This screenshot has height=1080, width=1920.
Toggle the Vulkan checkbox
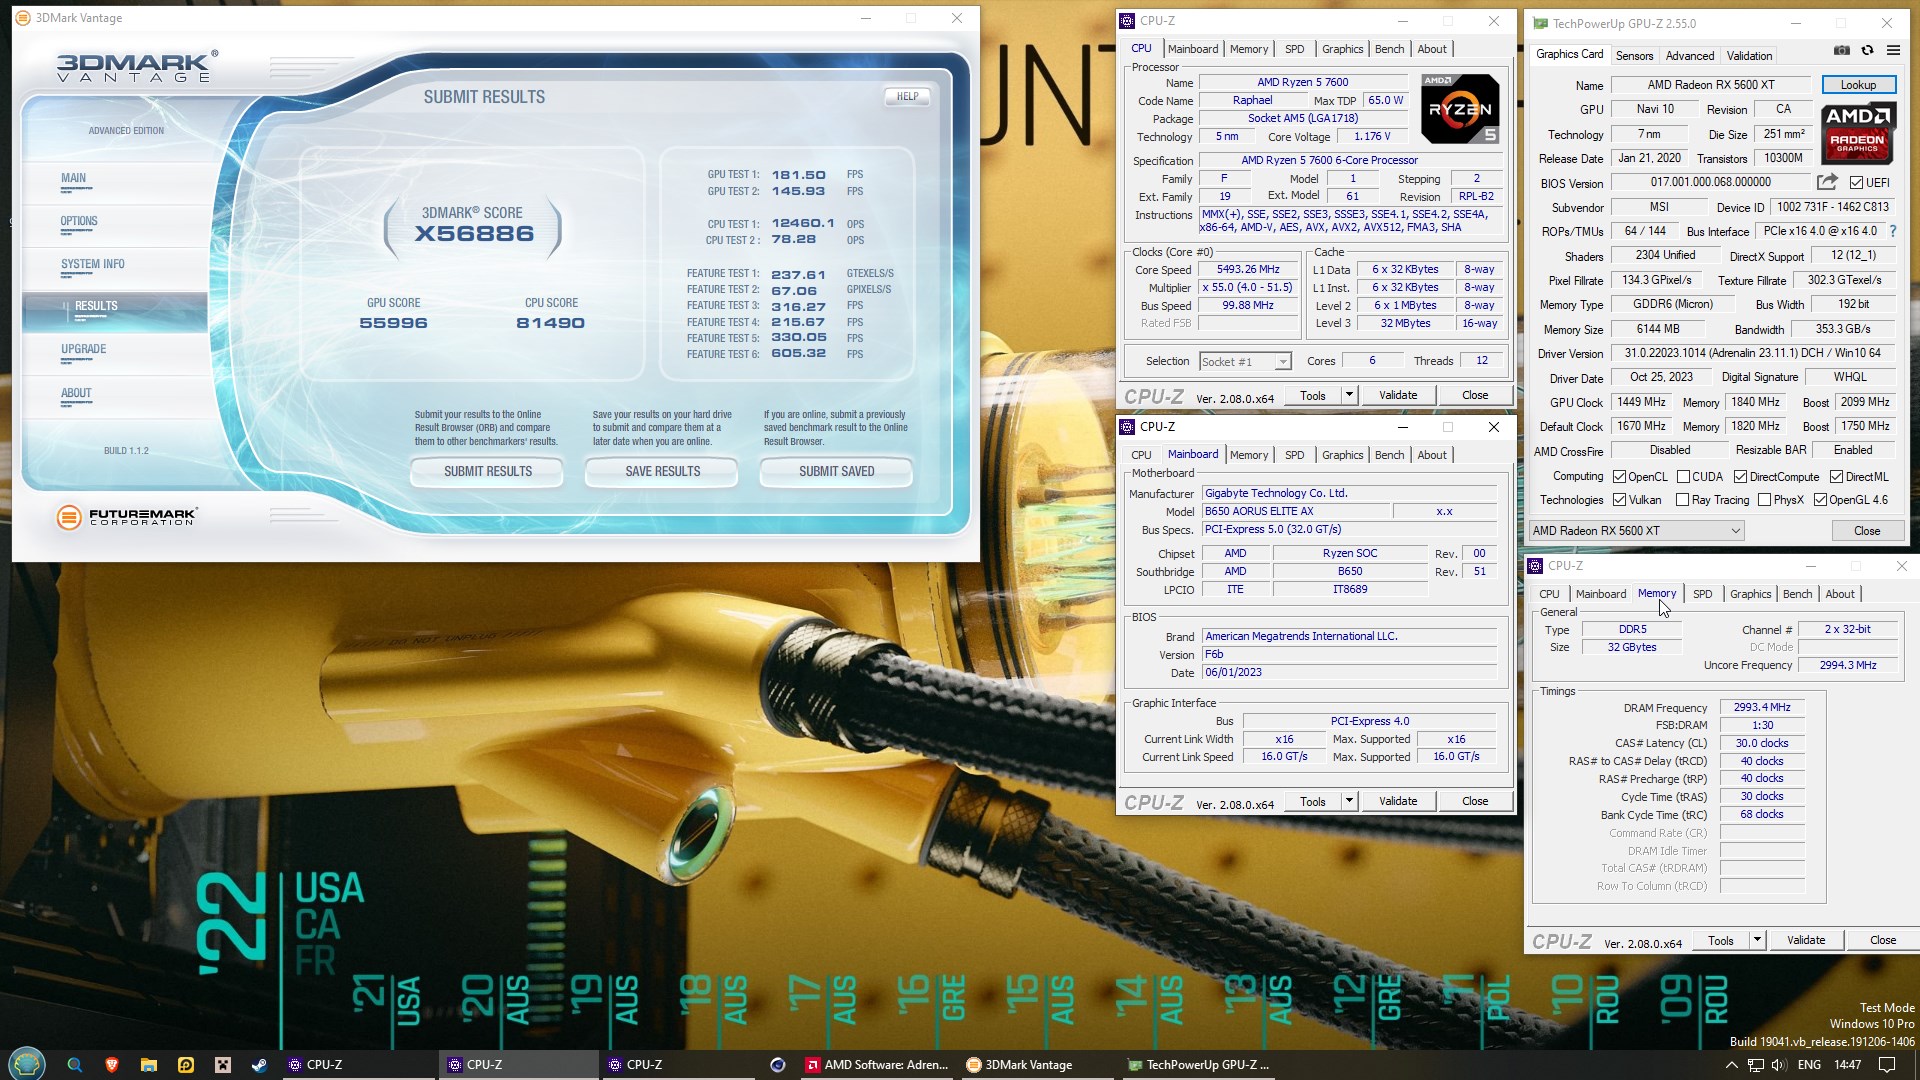(1619, 500)
